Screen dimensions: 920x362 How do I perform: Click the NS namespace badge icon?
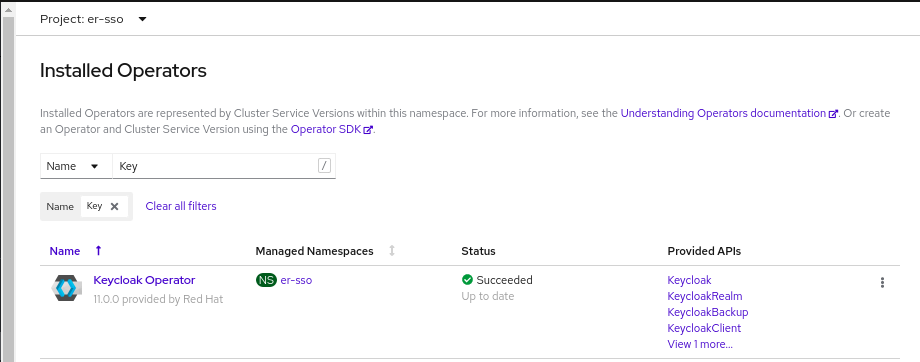point(266,280)
